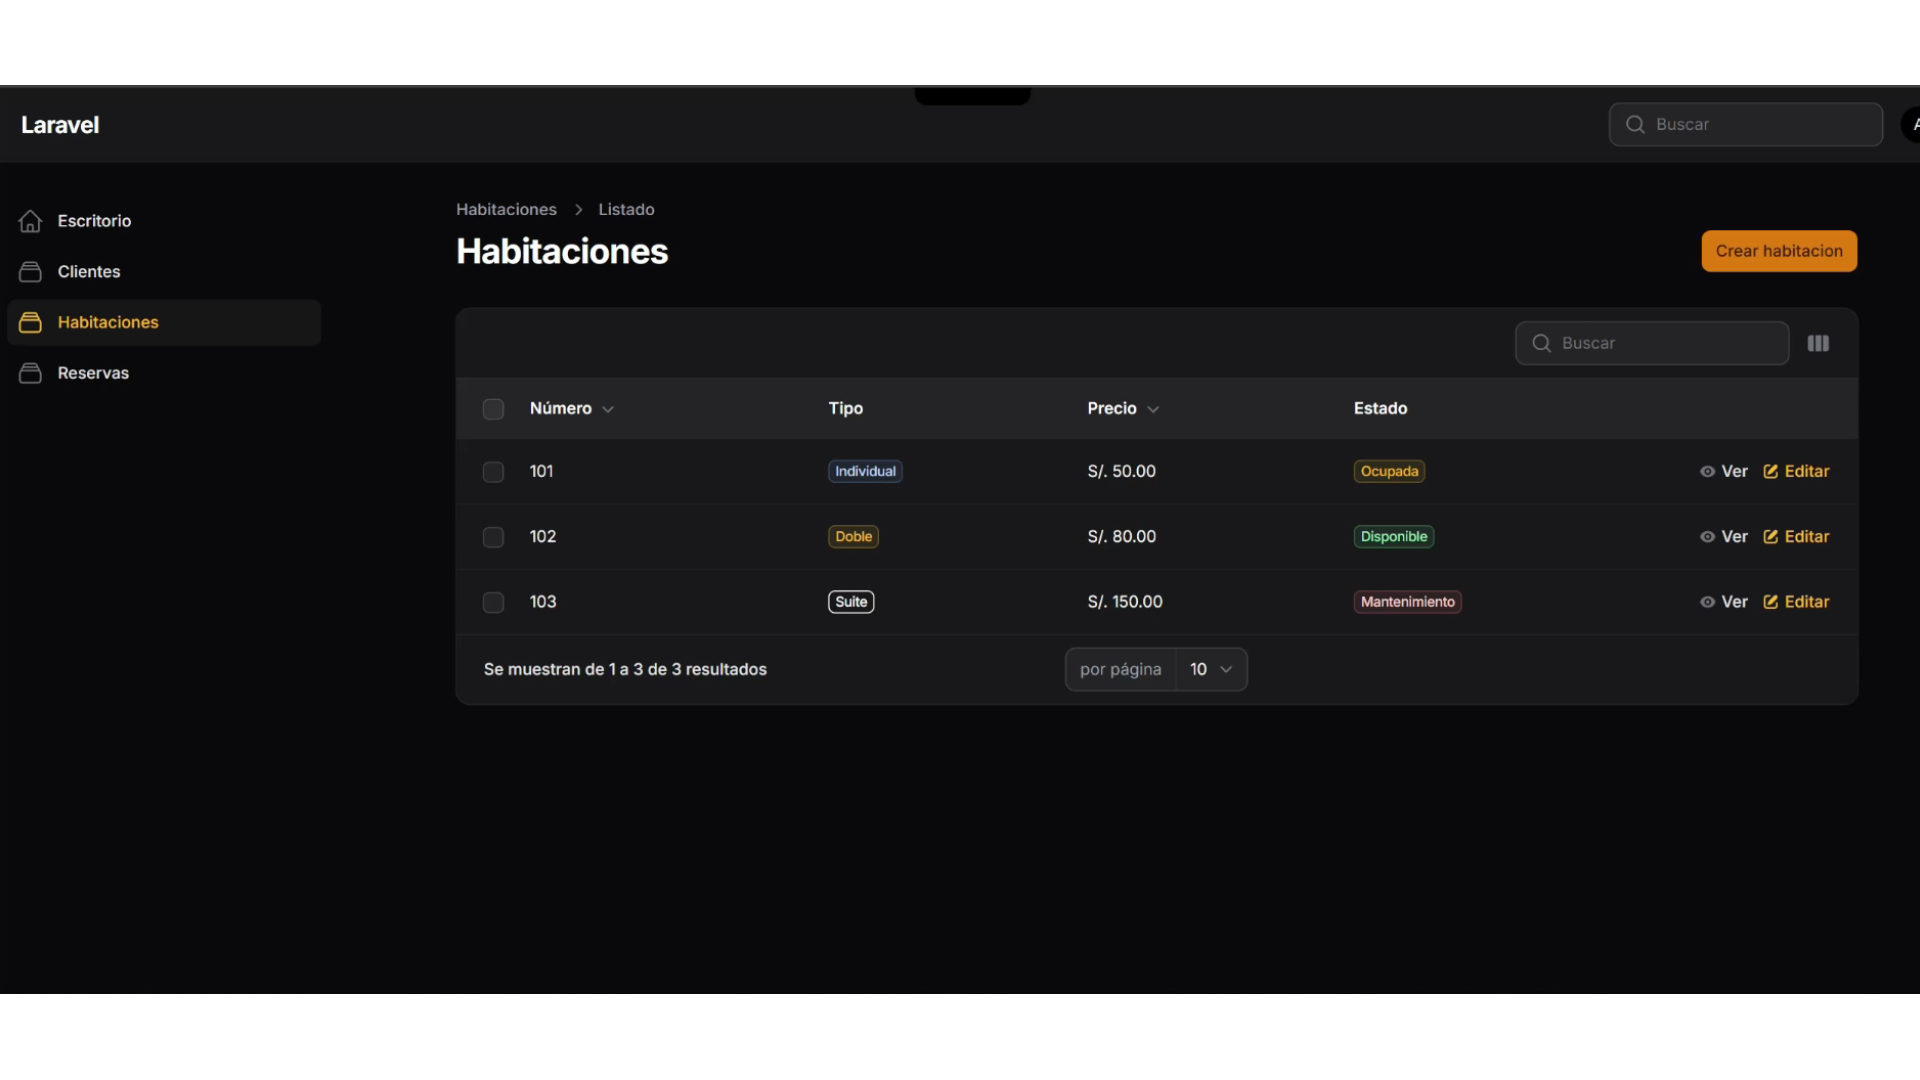Focus the table Buscar search field

coord(1665,343)
